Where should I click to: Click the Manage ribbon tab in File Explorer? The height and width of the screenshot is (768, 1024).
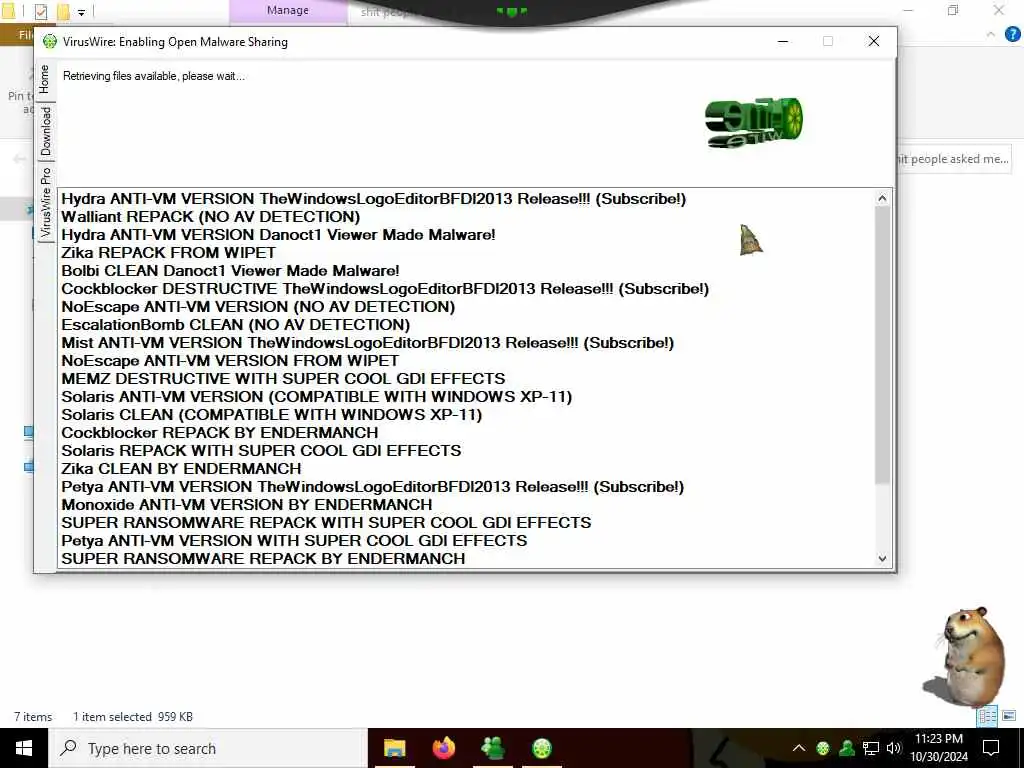(287, 10)
